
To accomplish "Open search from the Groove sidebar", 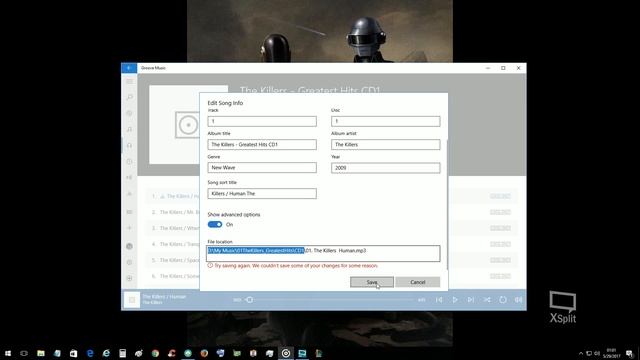I will point(129,97).
